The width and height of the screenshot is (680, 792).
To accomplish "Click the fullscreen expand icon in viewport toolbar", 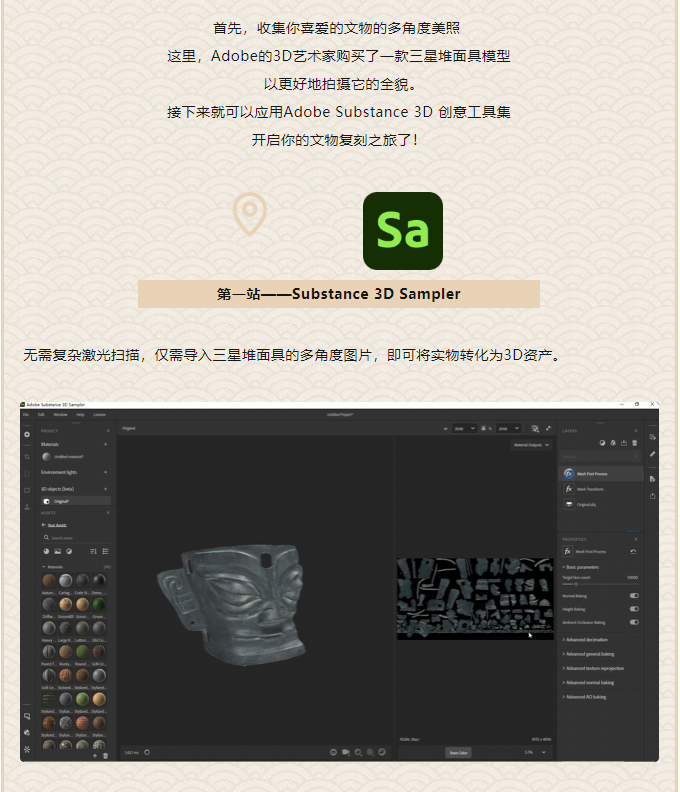I will [x=549, y=428].
